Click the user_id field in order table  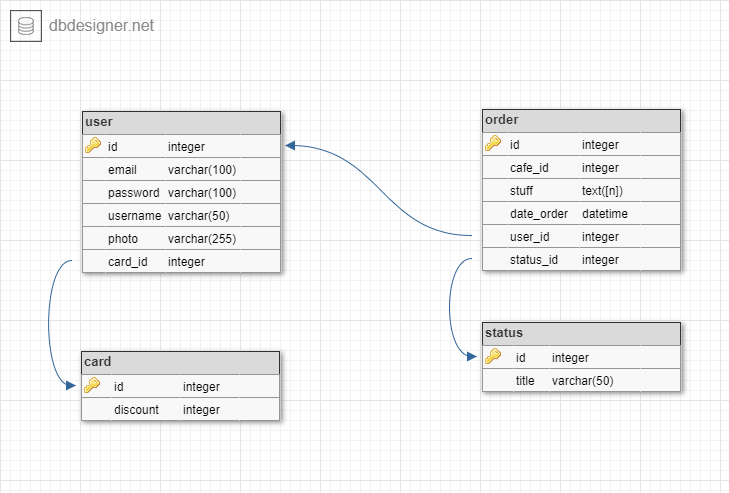pos(581,237)
